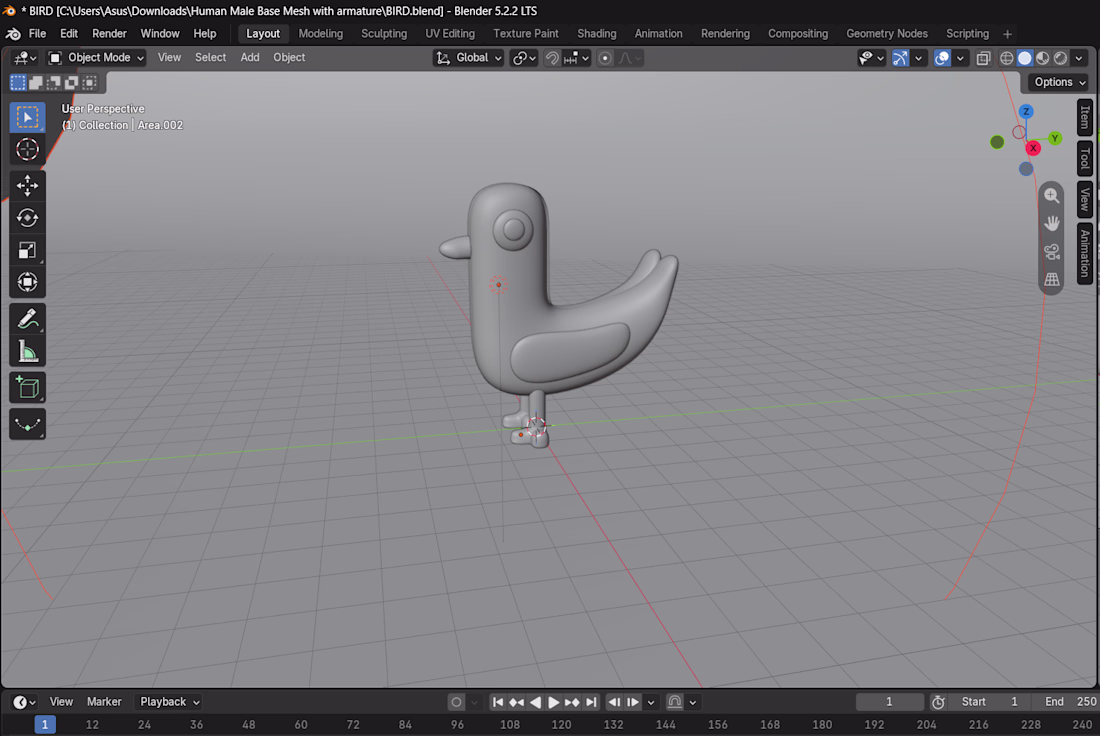Choose the subtract selection mode icon
This screenshot has height=736, width=1100.
click(x=54, y=82)
